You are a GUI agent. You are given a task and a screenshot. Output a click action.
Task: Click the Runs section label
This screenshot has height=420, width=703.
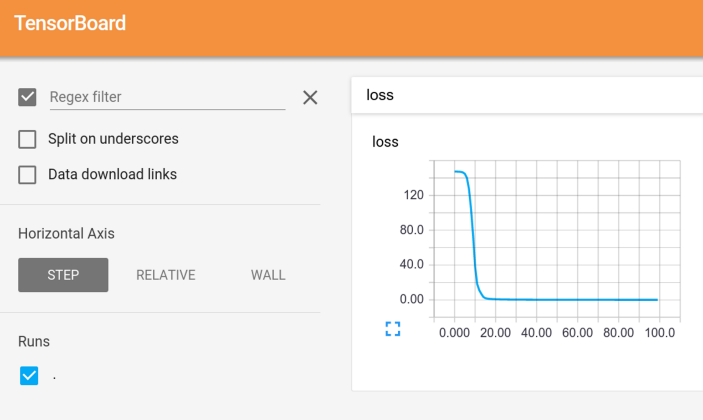coord(34,342)
